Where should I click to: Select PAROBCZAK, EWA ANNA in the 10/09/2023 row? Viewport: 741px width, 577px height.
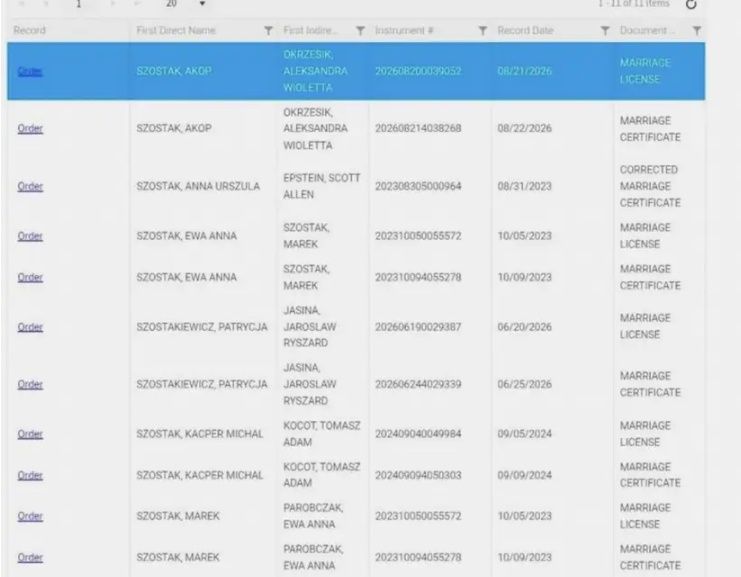tap(313, 557)
